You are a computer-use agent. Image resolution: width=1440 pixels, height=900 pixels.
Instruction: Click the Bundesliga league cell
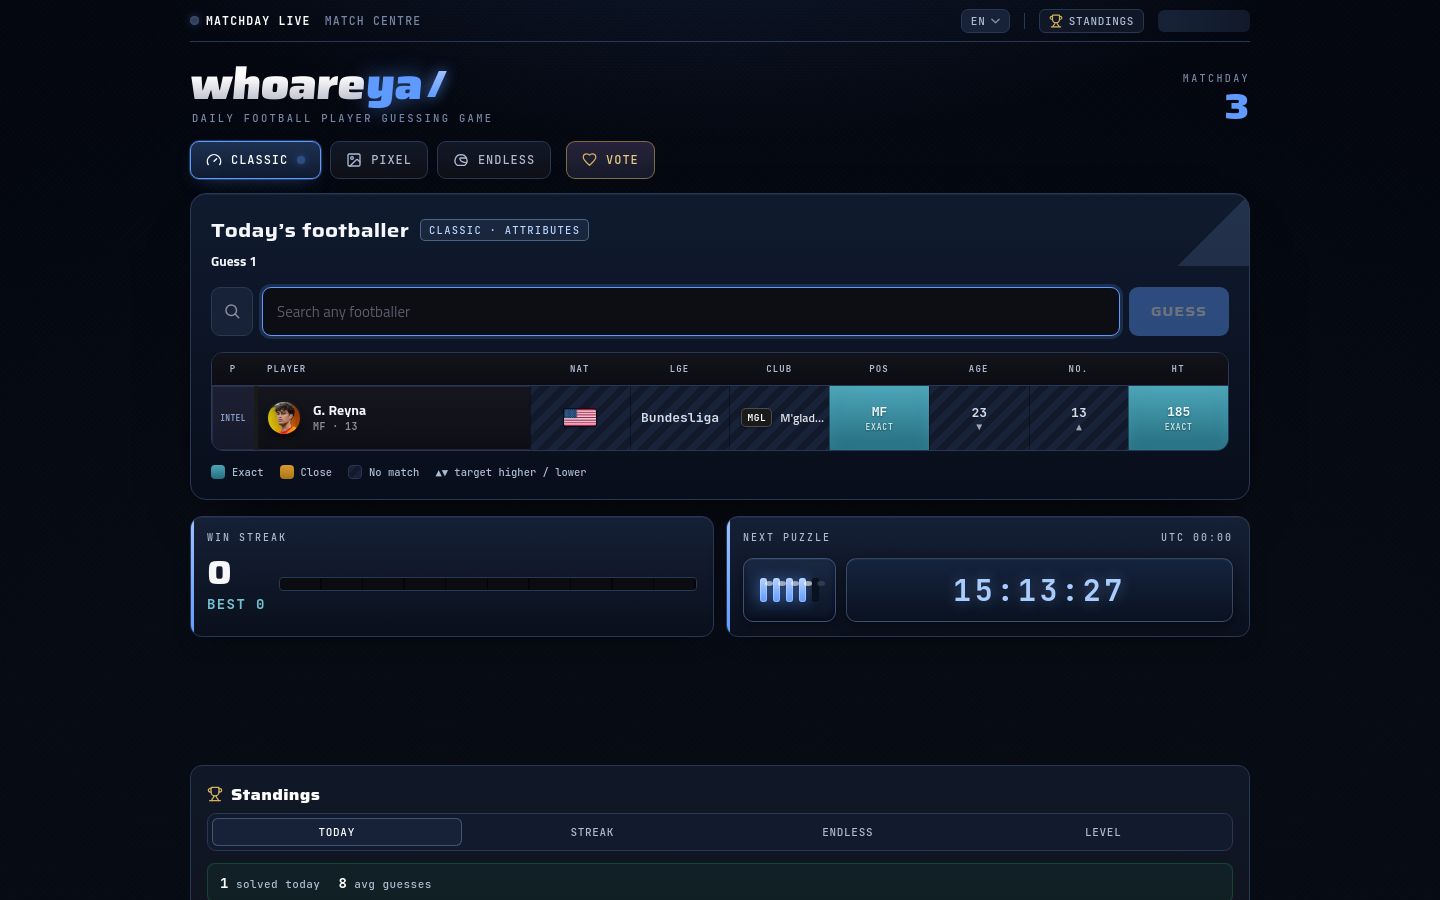pos(680,418)
